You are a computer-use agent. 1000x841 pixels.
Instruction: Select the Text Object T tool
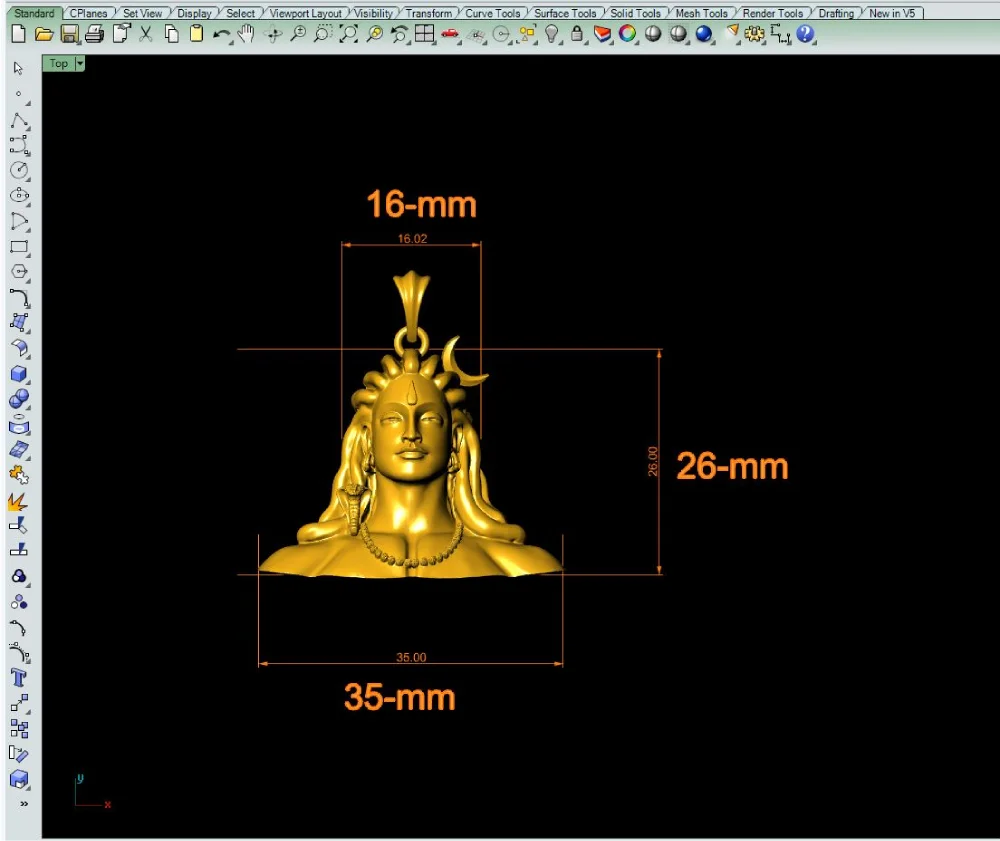coord(19,678)
